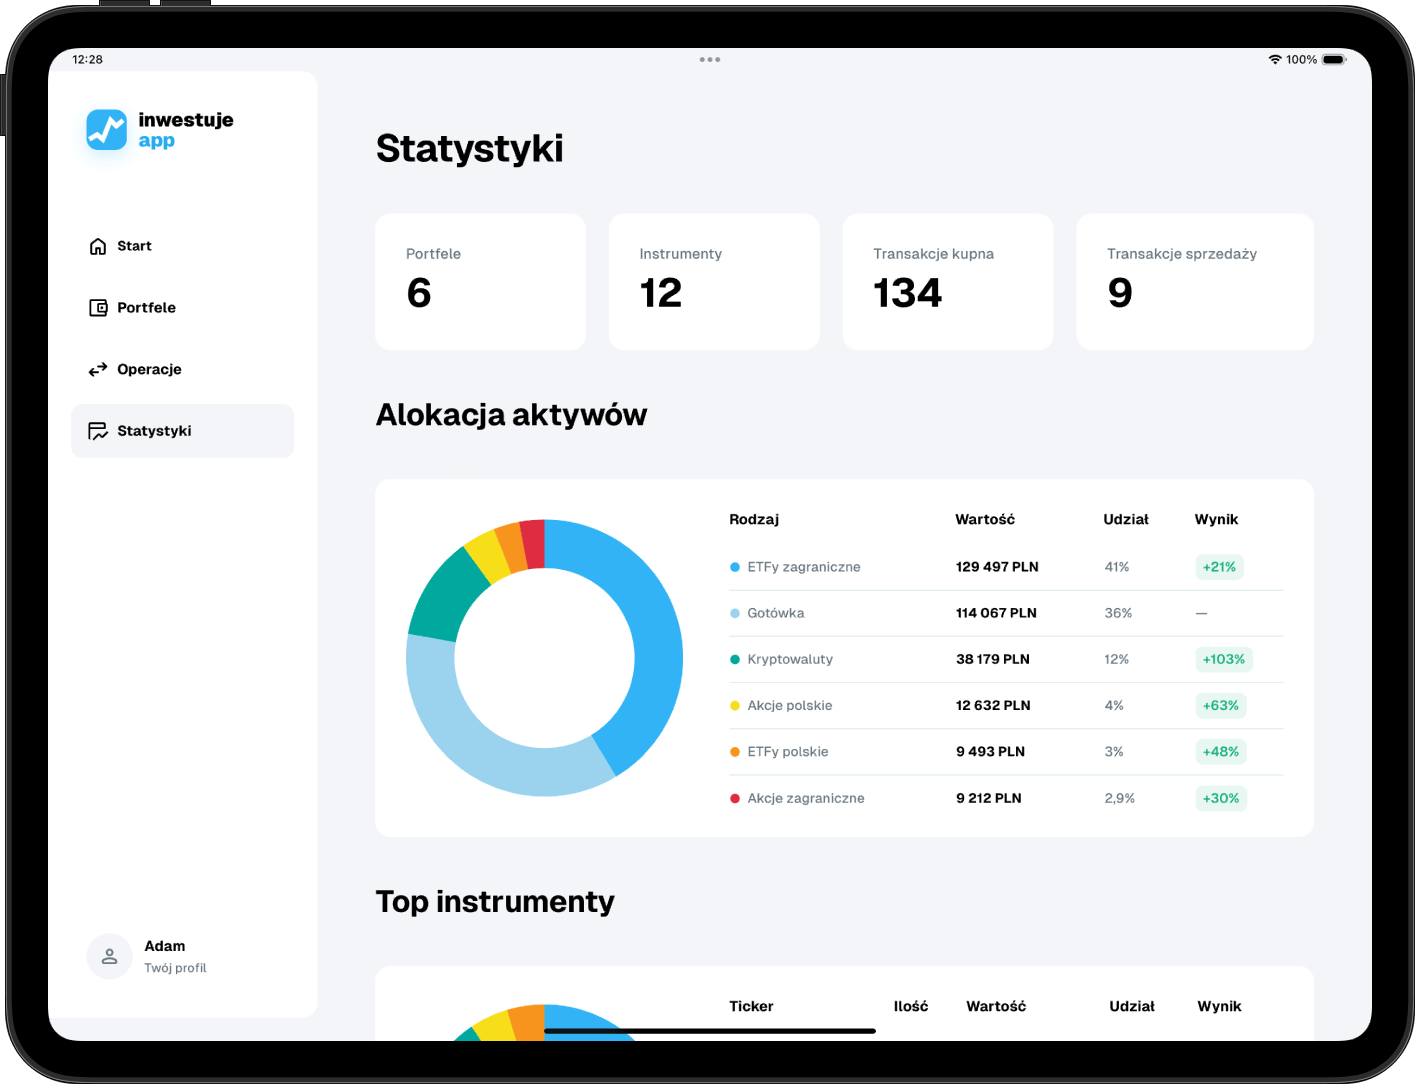Tap the home indicator bar

[x=710, y=1031]
